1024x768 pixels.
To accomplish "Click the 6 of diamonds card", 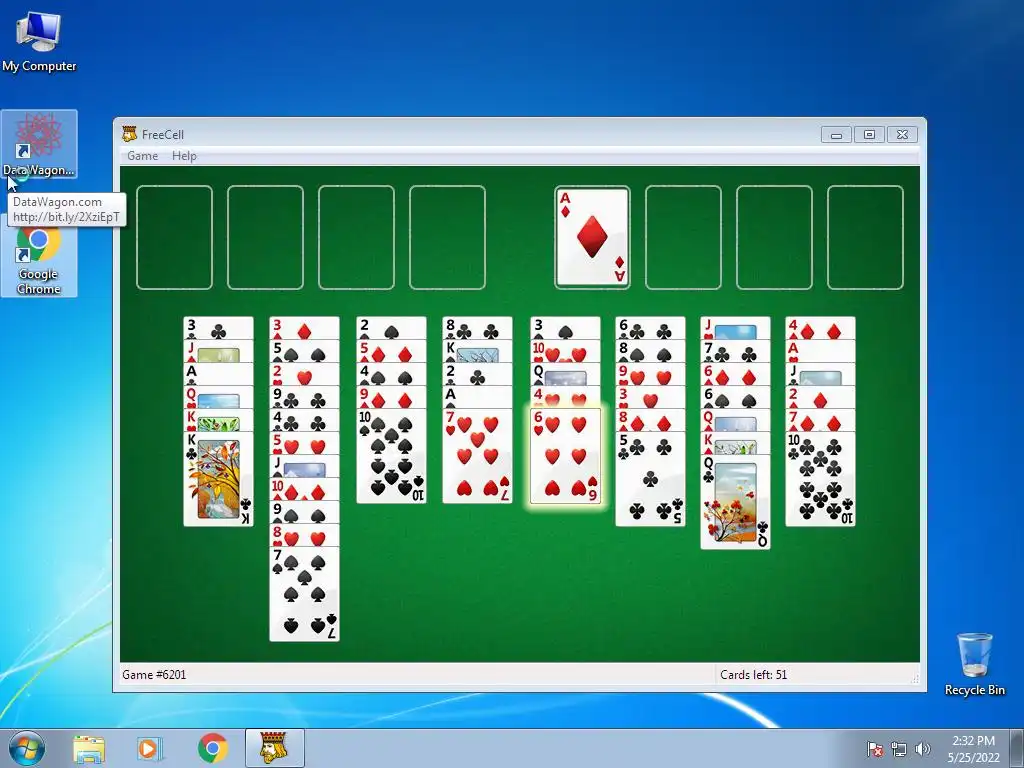I will pos(735,374).
